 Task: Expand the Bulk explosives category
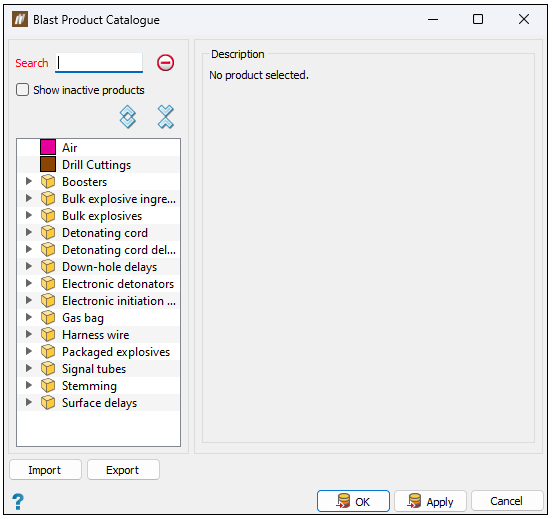coord(29,215)
